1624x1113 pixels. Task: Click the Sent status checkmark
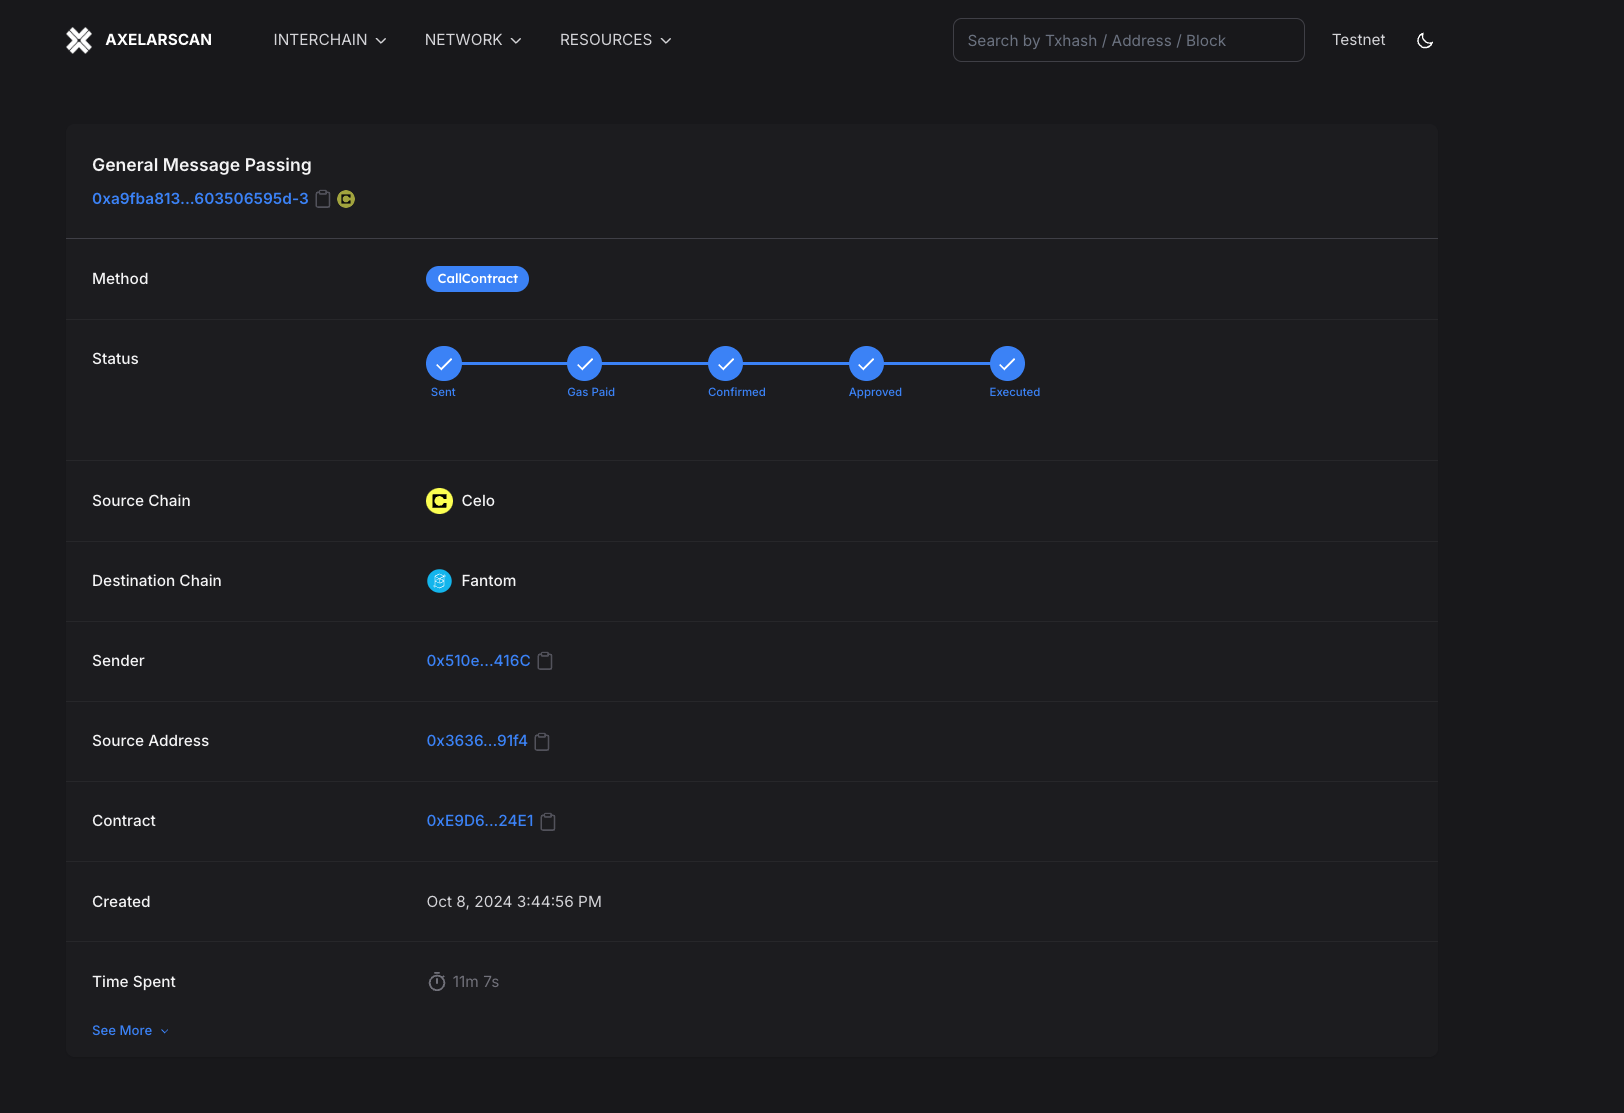tap(444, 364)
